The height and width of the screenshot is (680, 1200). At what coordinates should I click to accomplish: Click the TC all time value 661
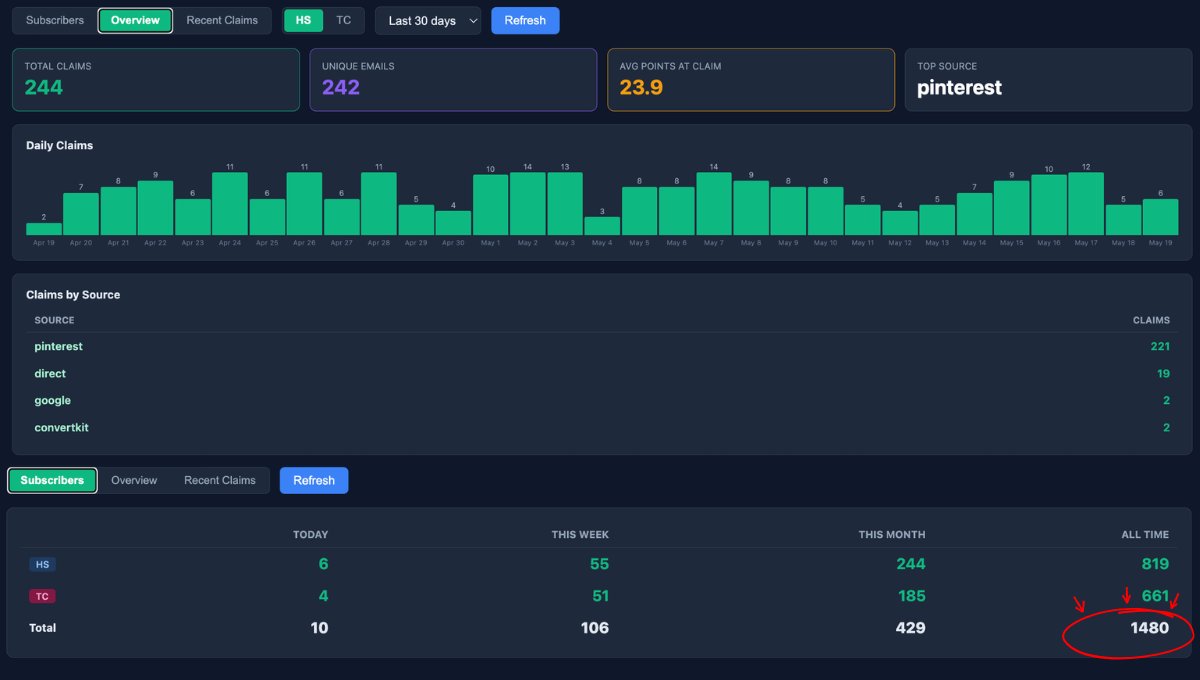(x=1155, y=596)
